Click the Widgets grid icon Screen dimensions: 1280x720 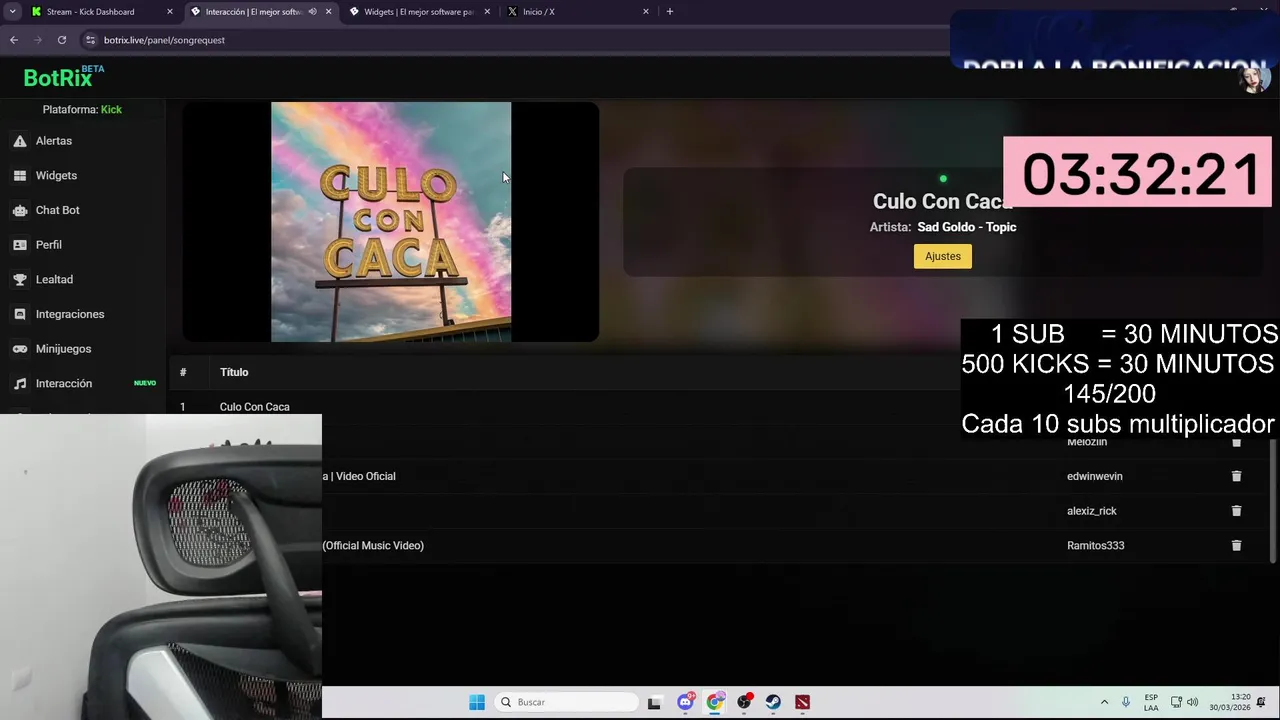pos(20,175)
